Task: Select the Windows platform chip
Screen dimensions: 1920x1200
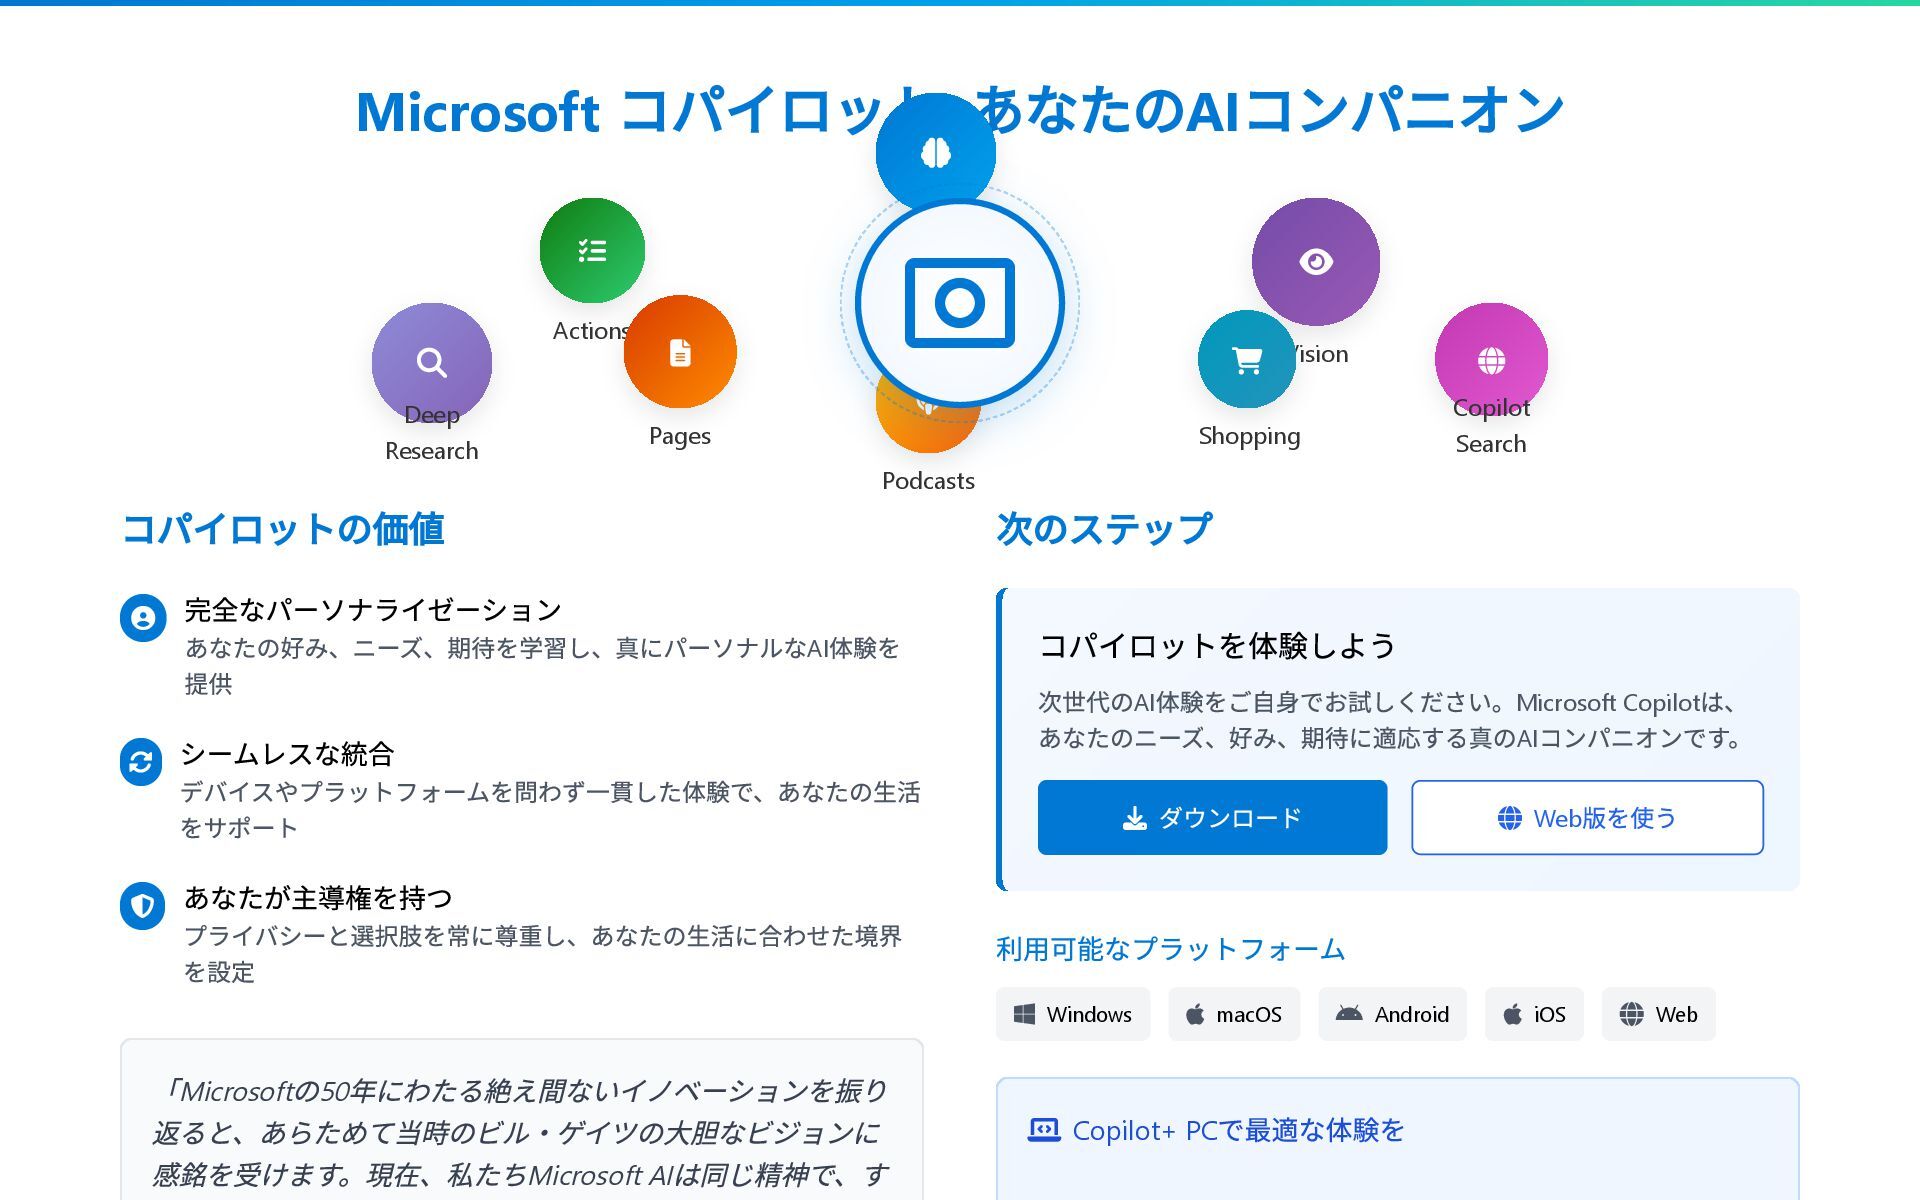Action: 1073,1014
